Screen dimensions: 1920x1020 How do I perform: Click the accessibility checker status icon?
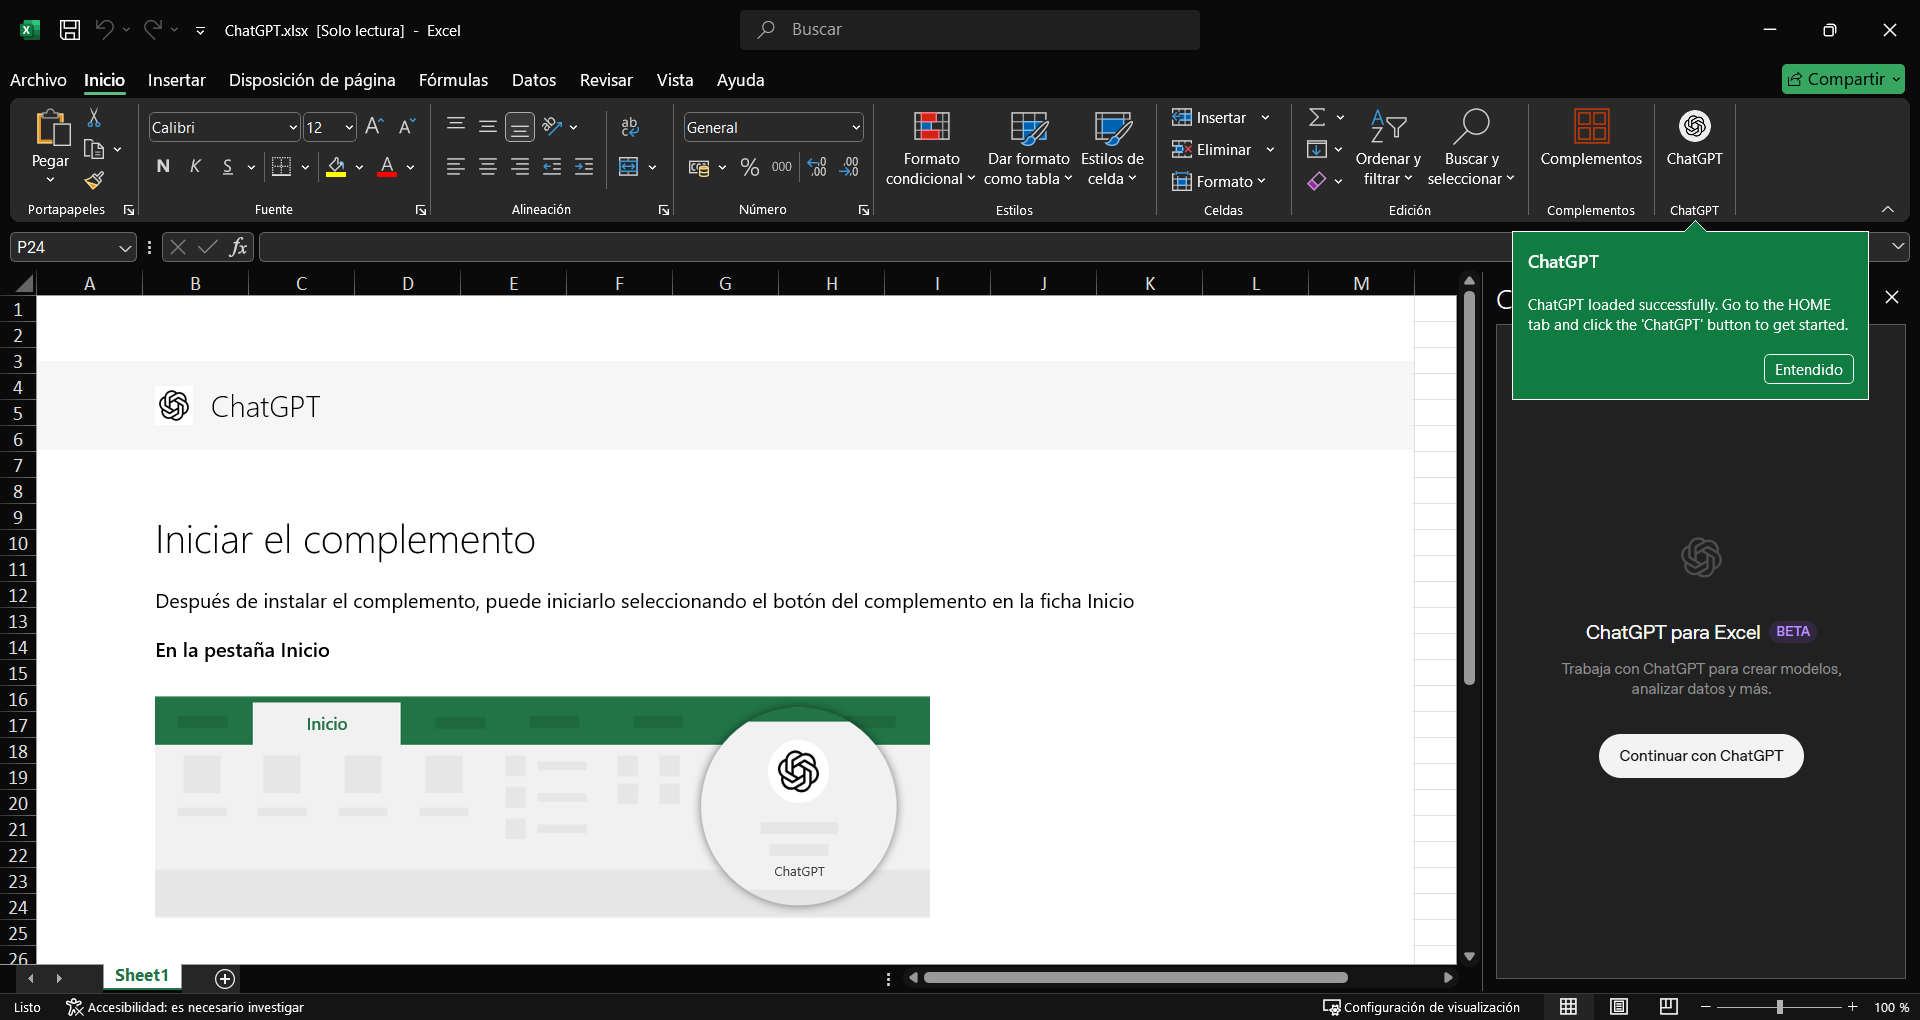(74, 1007)
